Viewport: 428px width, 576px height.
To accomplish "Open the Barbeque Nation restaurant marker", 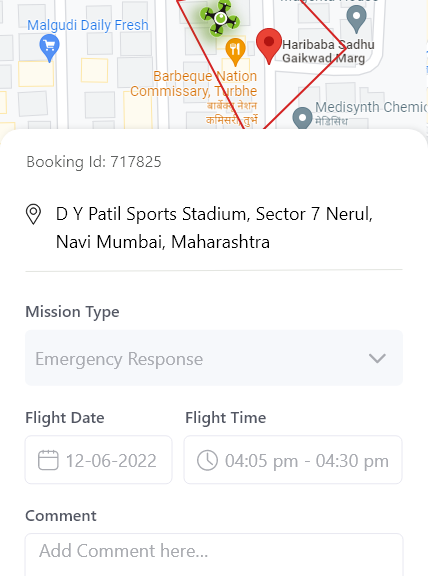I will coord(235,52).
